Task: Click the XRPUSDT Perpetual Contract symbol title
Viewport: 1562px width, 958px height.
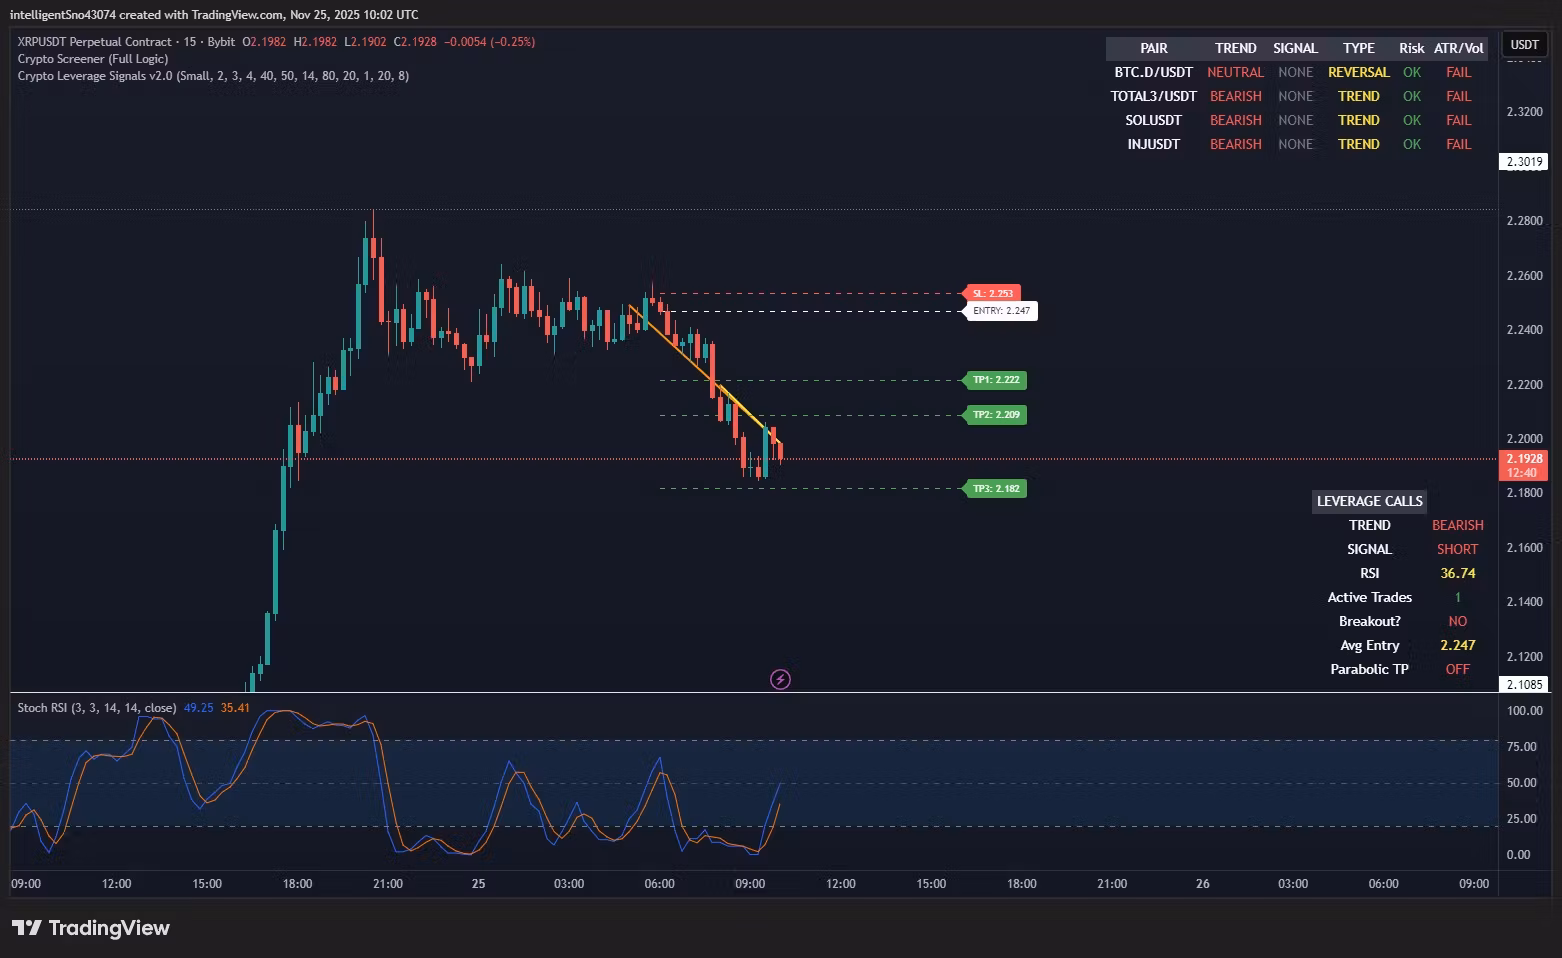Action: pyautogui.click(x=94, y=42)
